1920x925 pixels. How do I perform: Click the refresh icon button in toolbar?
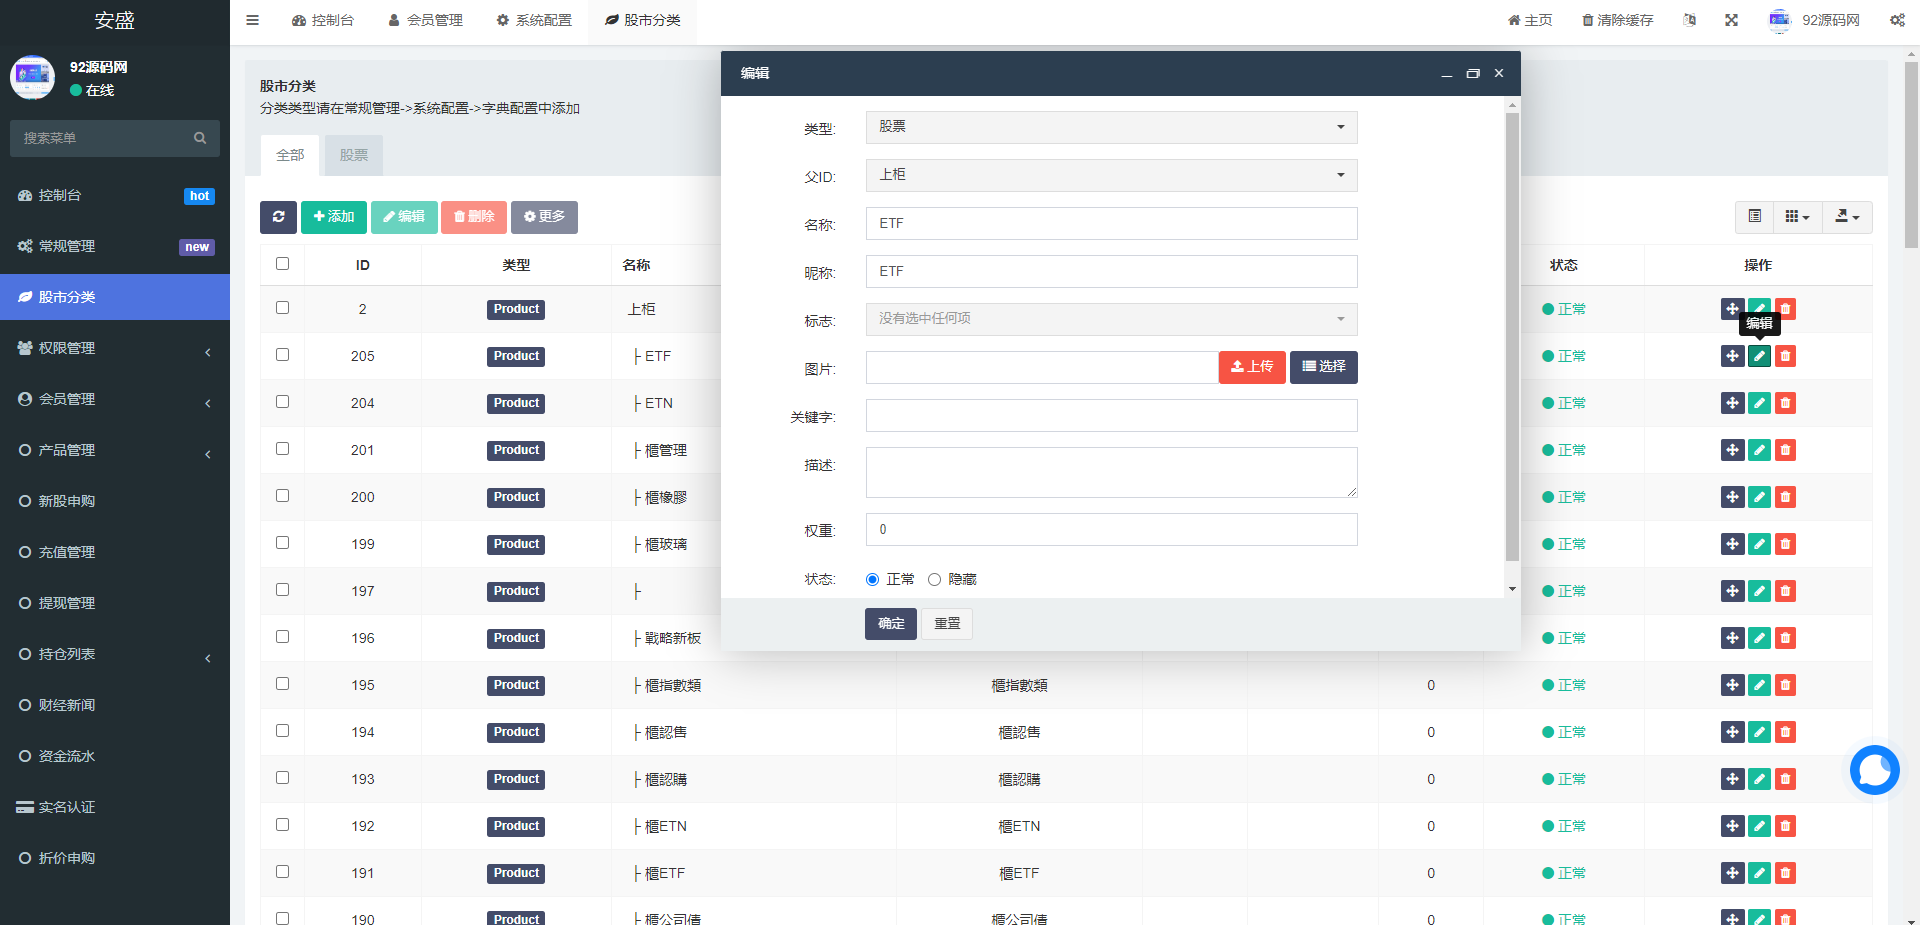coord(278,217)
